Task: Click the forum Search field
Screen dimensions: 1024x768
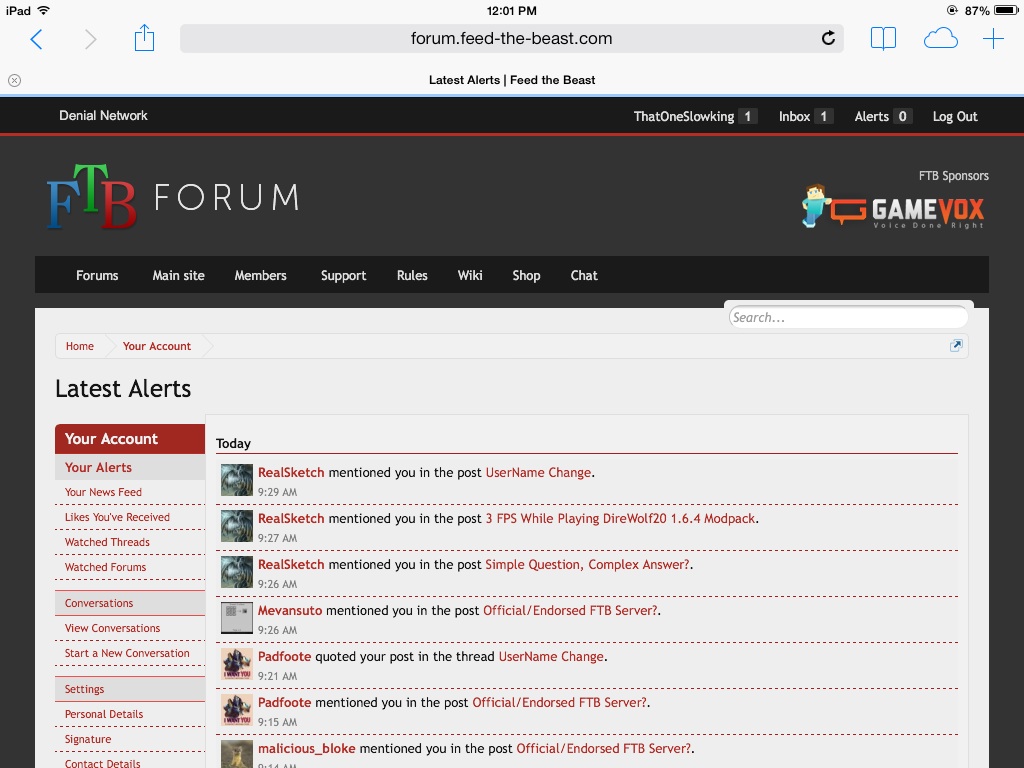Action: point(848,317)
